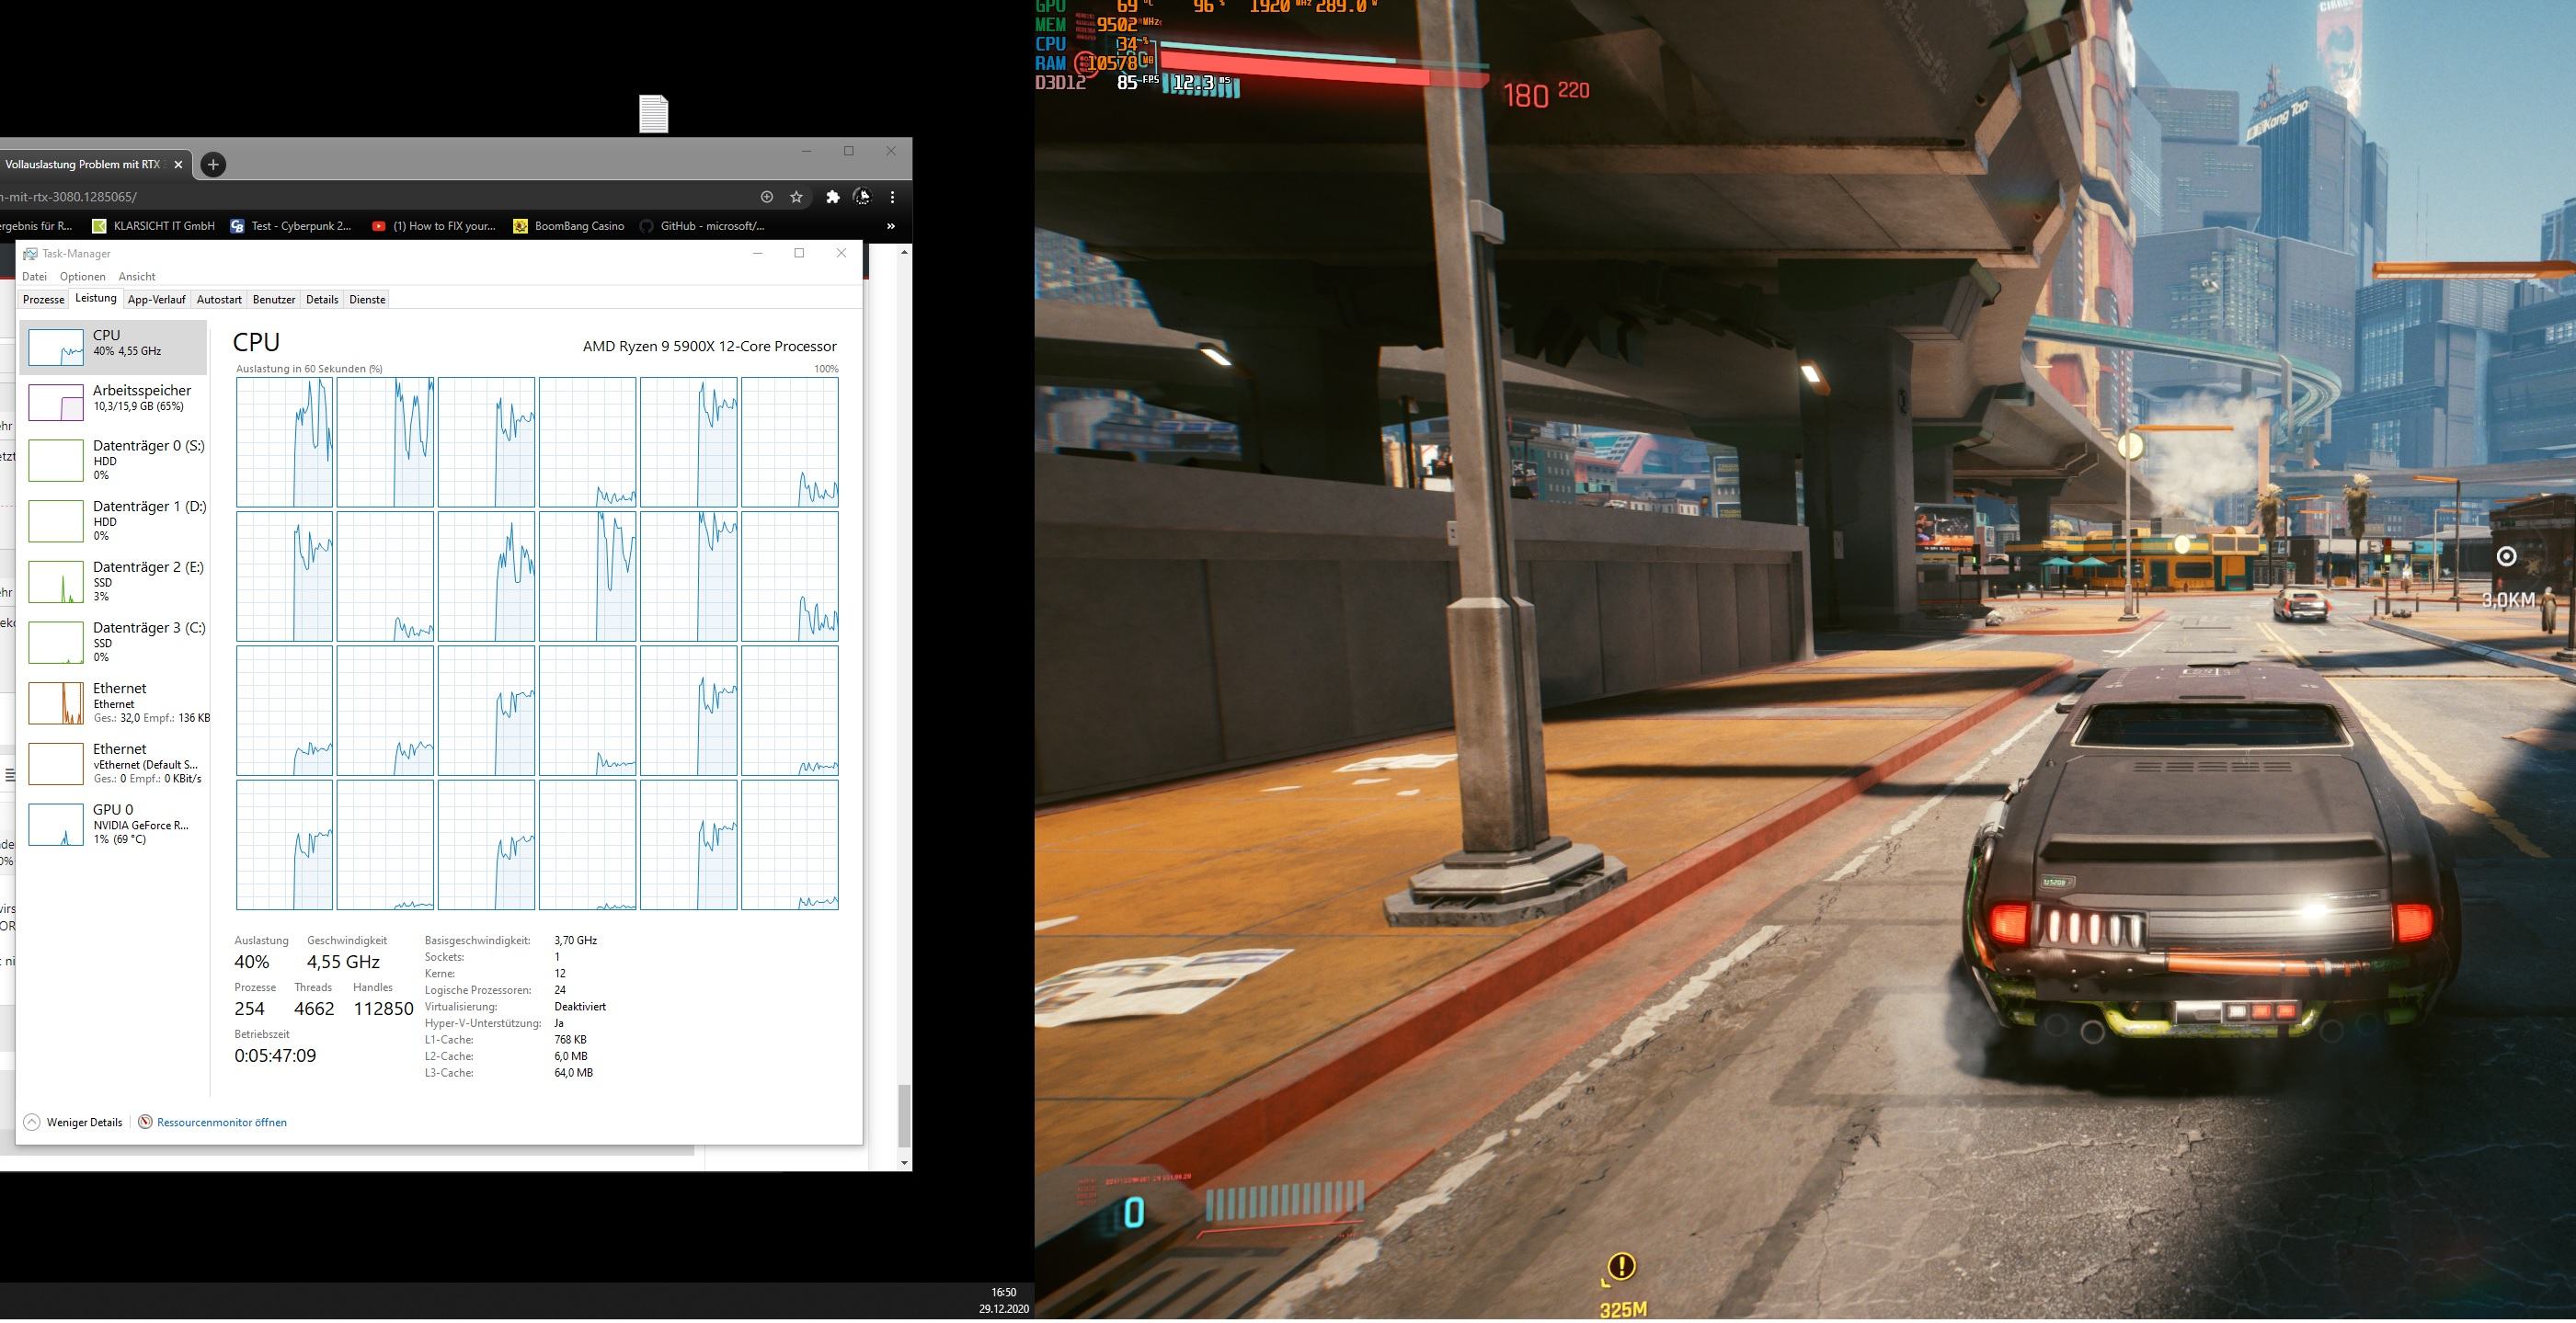Image resolution: width=2576 pixels, height=1323 pixels.
Task: Minimize the Task-Manager window
Action: (758, 253)
